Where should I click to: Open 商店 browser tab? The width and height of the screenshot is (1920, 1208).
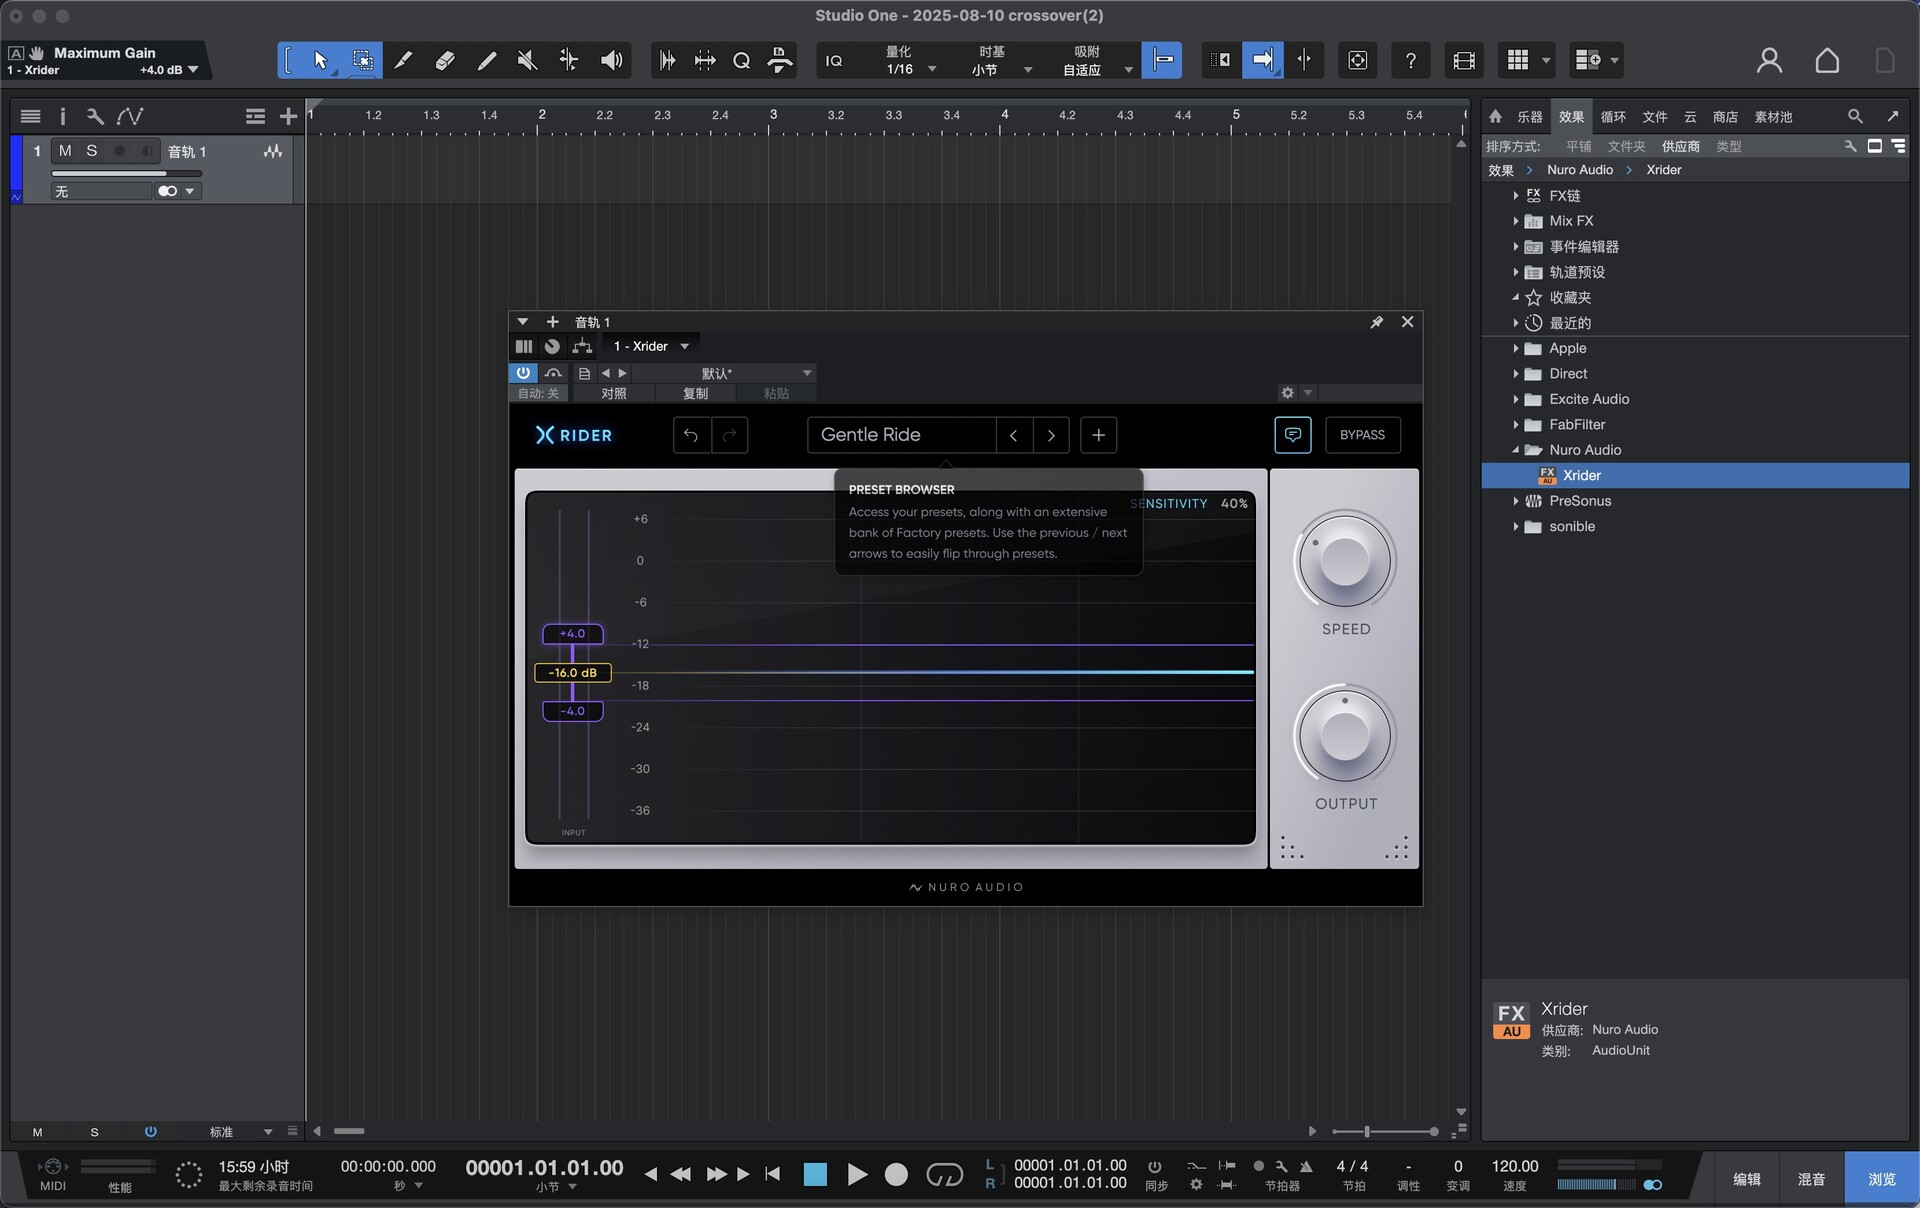pos(1725,117)
